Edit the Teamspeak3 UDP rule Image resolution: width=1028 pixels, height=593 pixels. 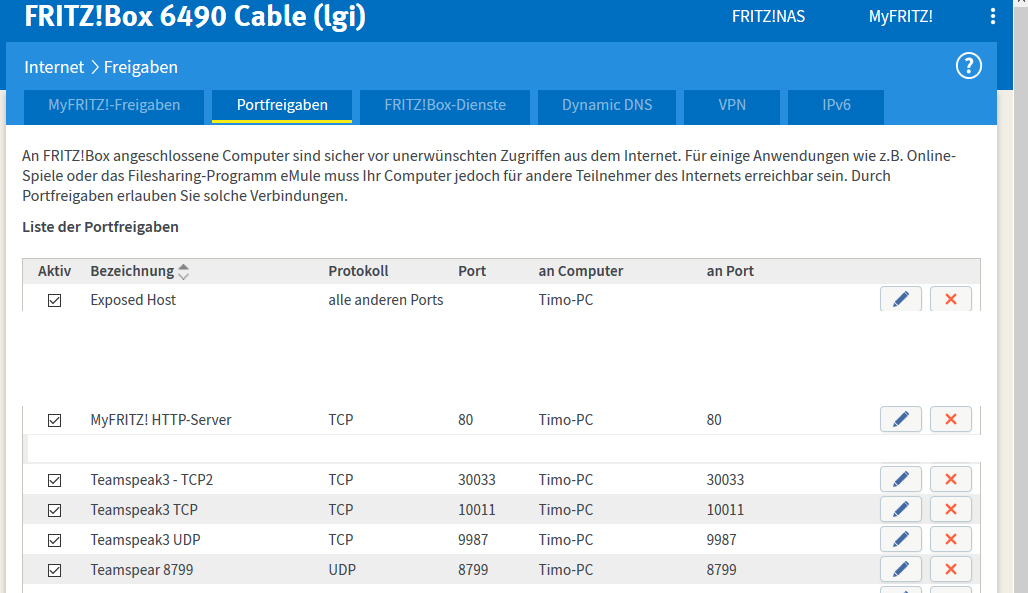coord(900,540)
